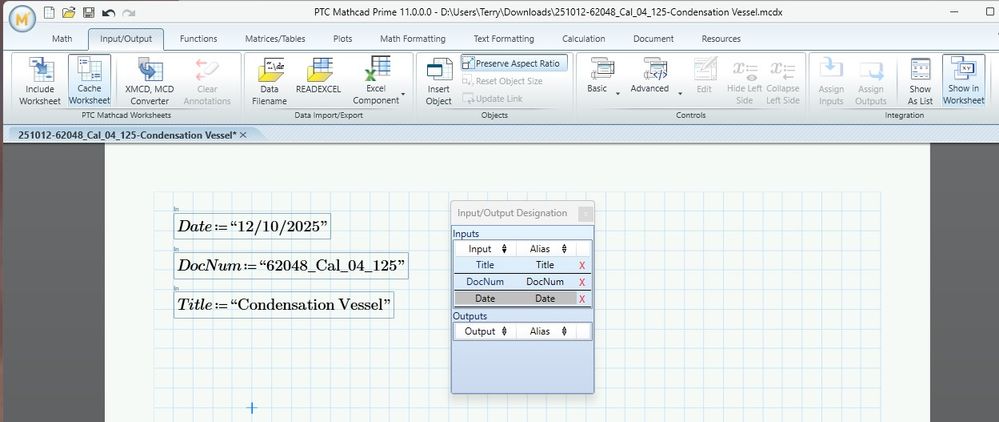Sort inputs by the Alias column header
Screen dimensions: 999x422
(x=547, y=249)
